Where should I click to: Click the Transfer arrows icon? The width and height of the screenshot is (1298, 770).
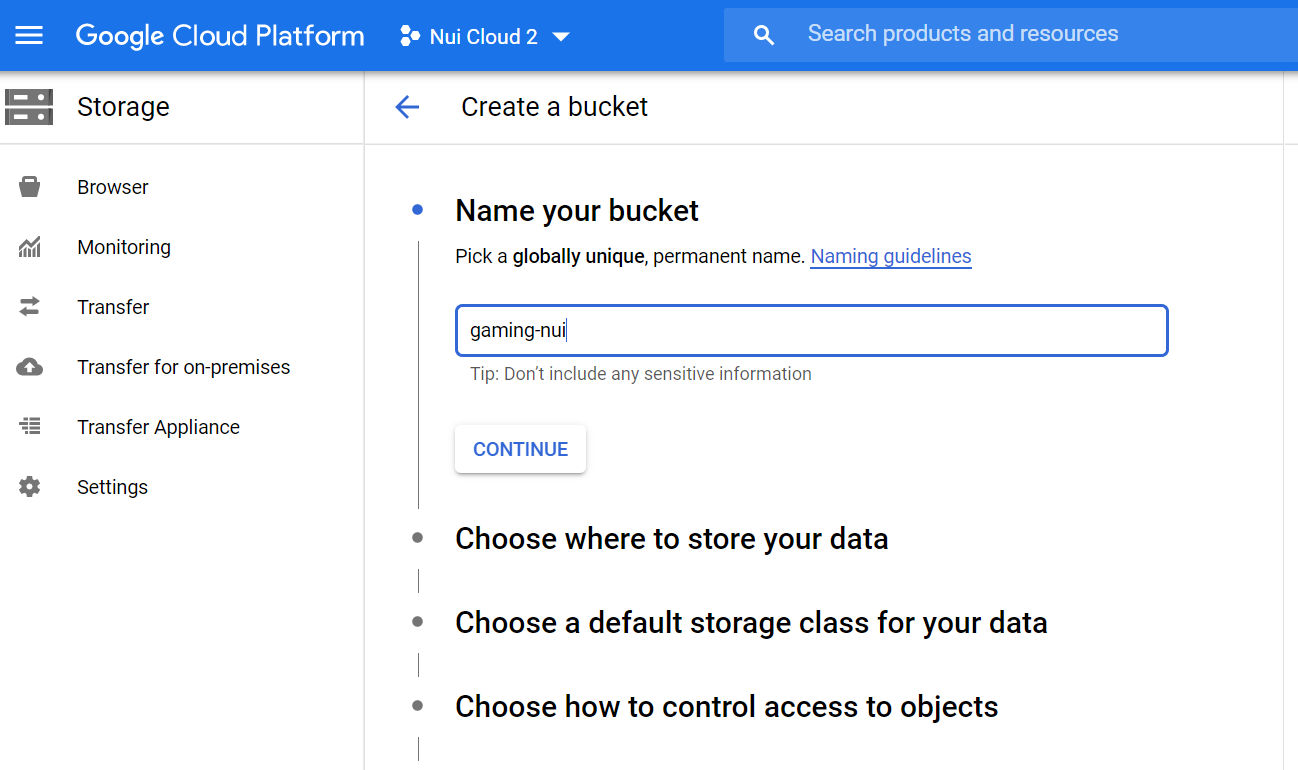(x=30, y=307)
